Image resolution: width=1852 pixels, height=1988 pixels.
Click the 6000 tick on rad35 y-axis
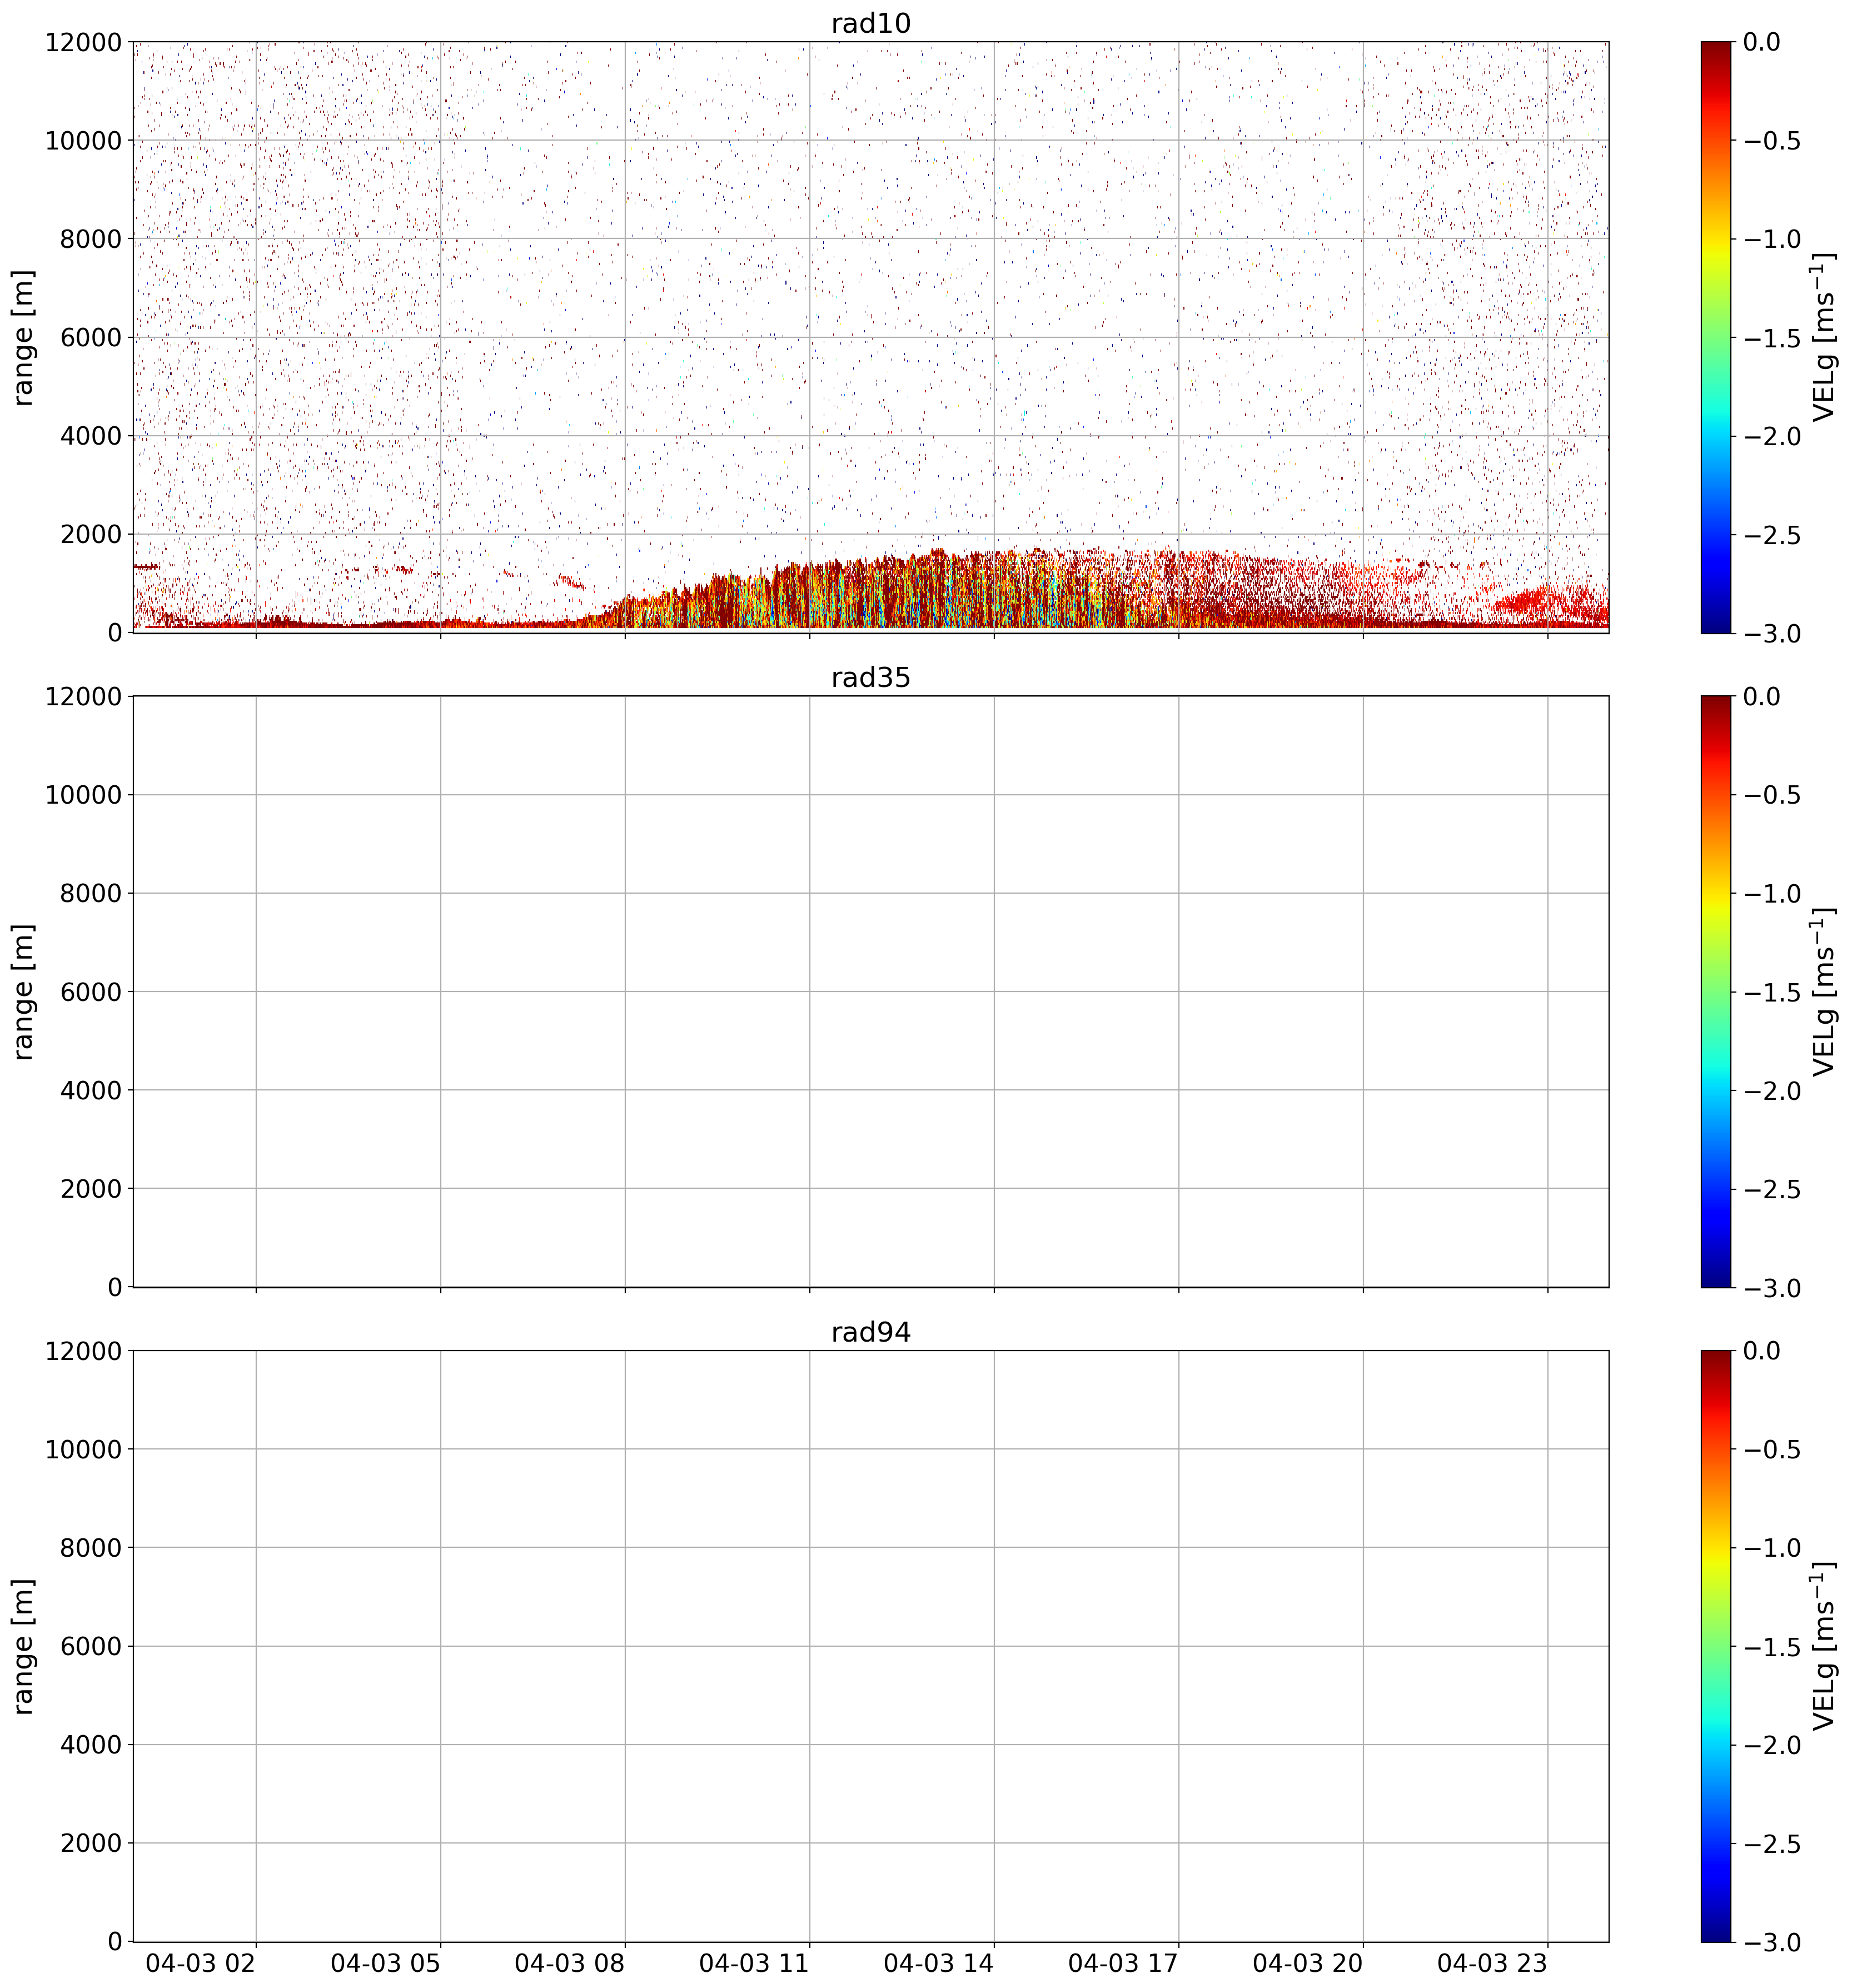(91, 992)
